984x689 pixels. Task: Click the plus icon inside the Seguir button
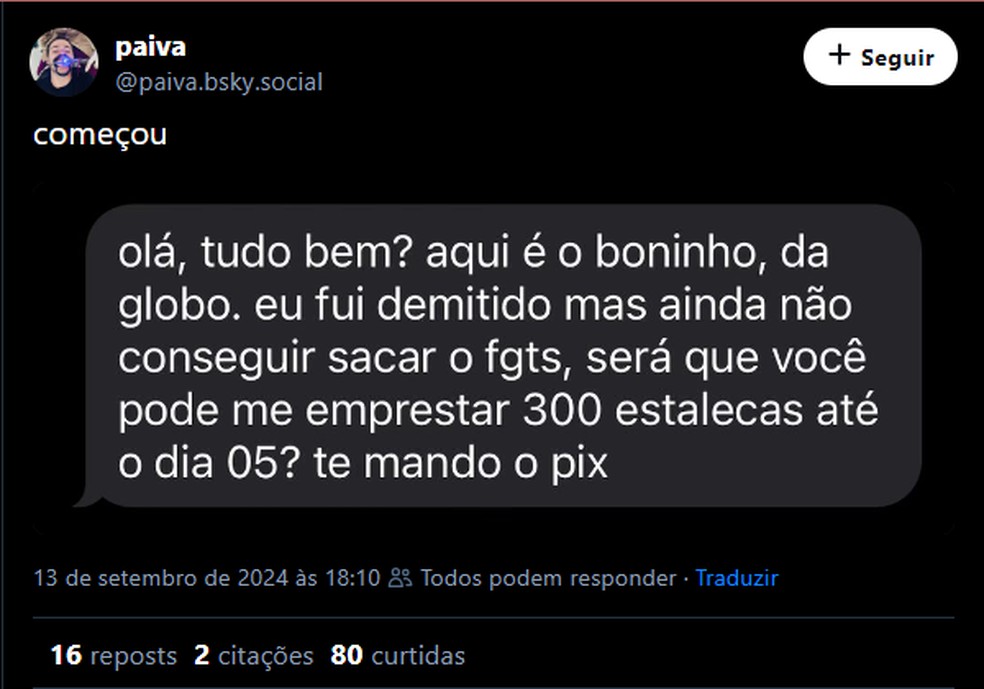(841, 57)
